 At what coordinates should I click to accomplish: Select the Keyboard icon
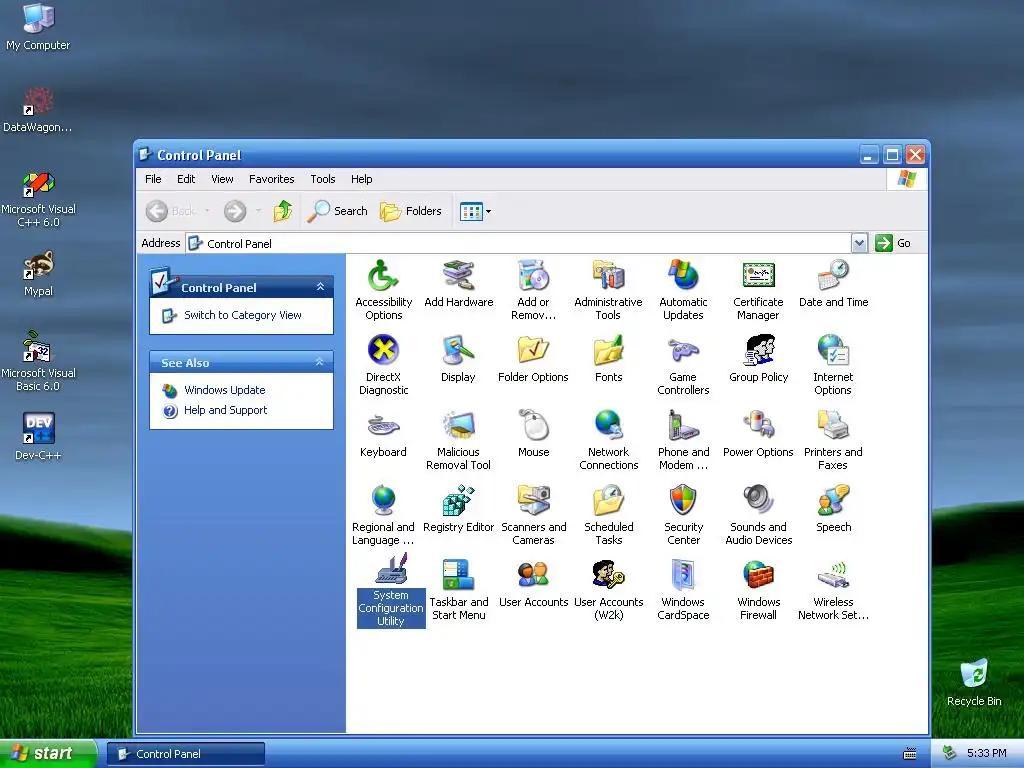point(383,434)
